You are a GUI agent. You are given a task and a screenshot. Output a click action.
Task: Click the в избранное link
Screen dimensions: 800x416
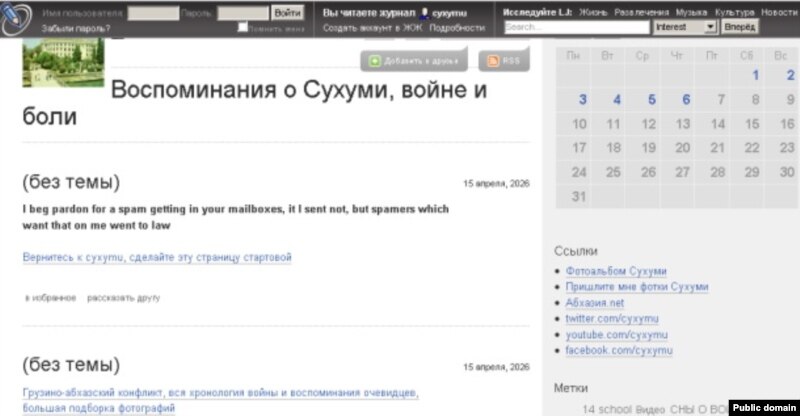tap(49, 298)
